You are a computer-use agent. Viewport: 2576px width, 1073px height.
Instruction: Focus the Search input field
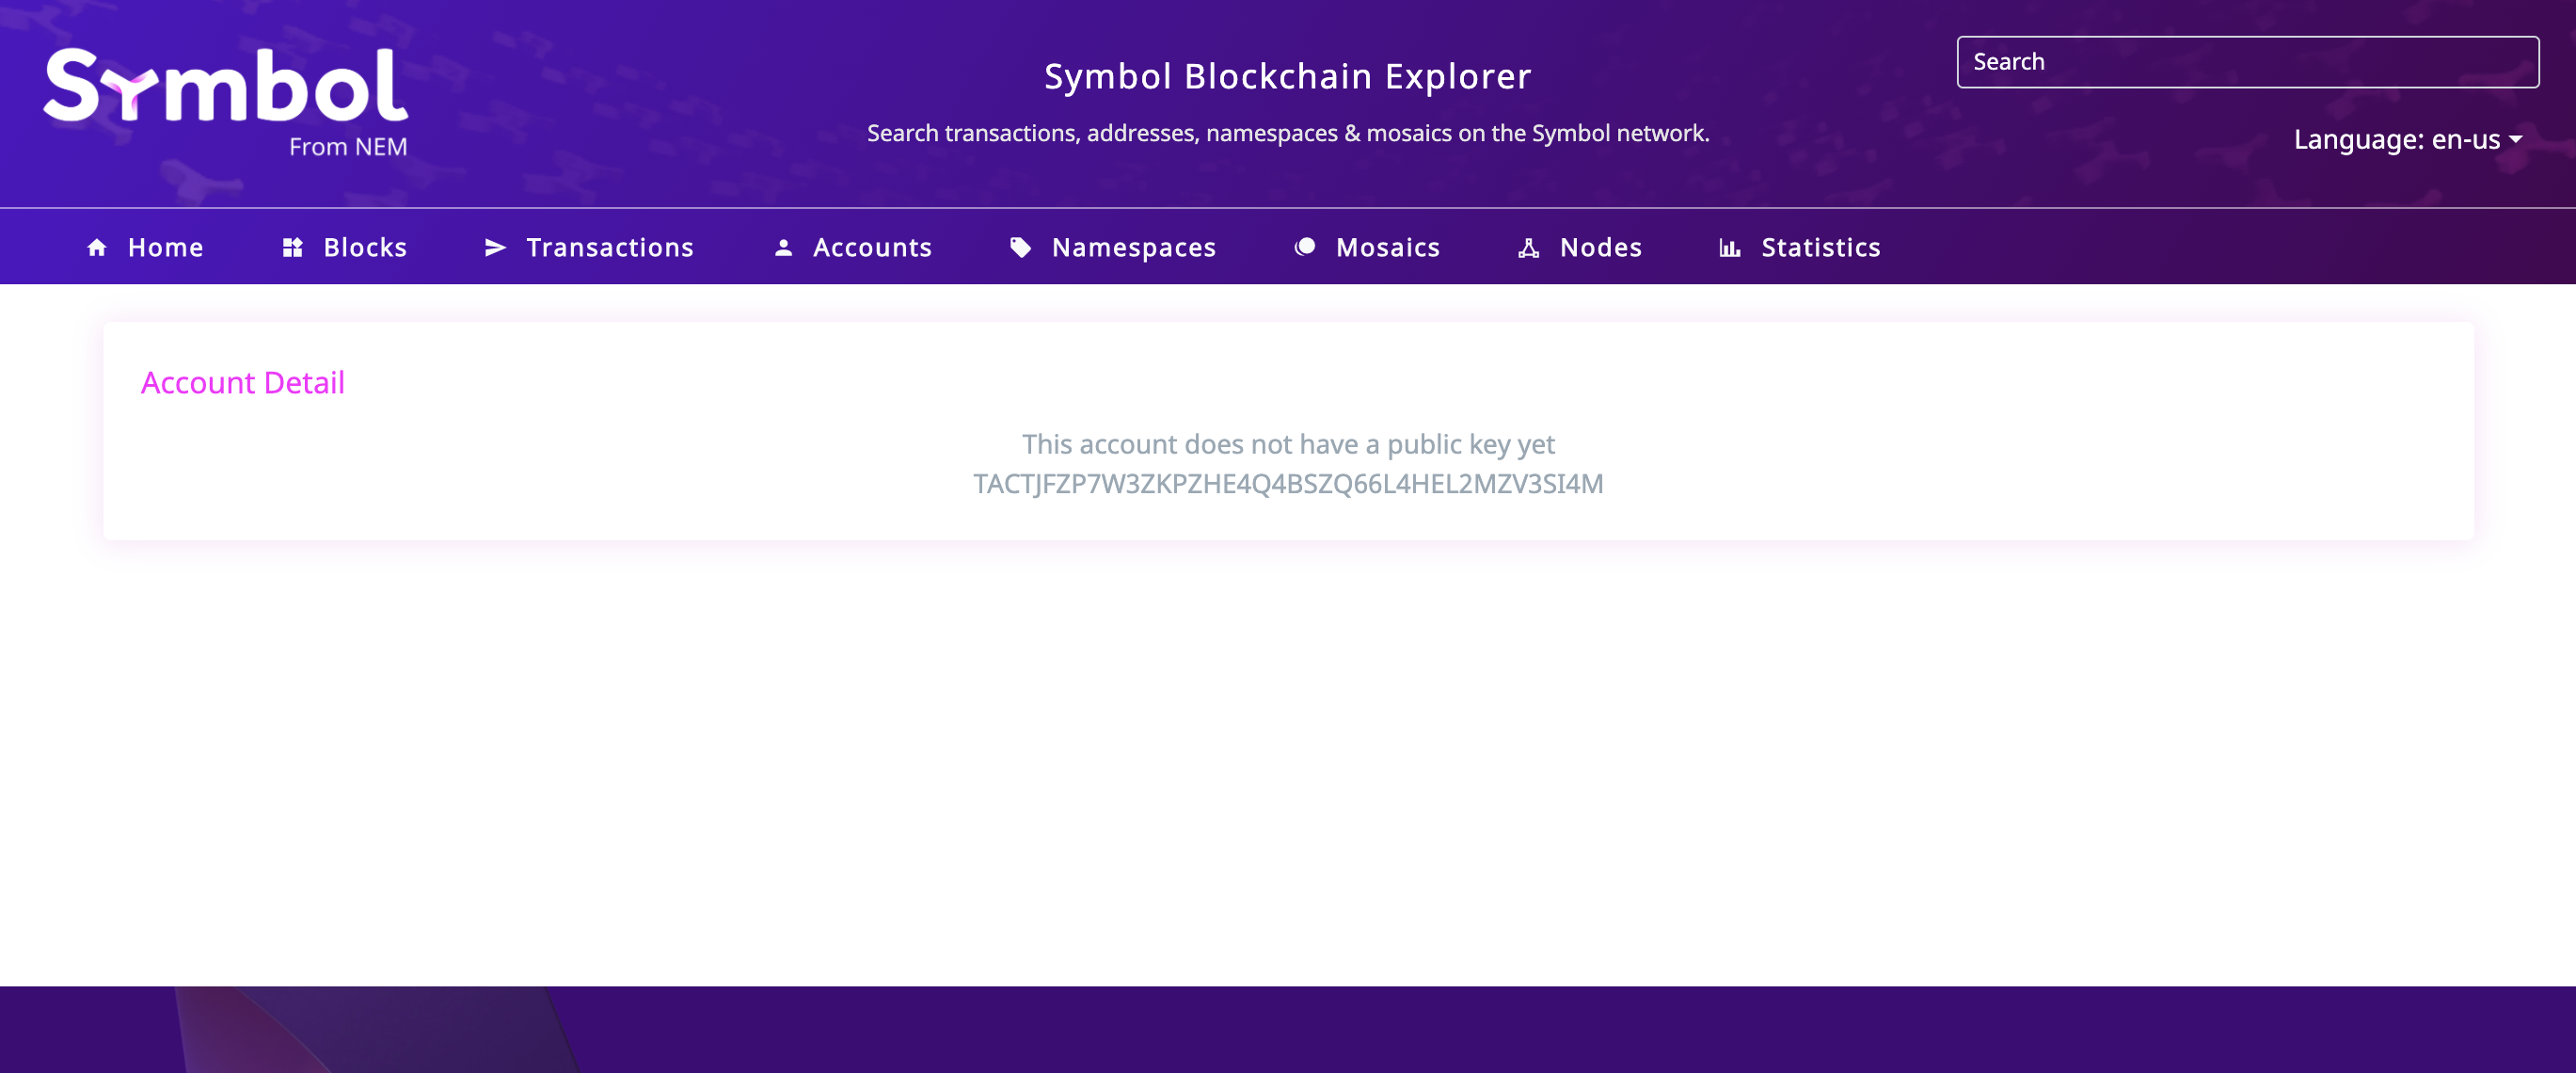pyautogui.click(x=2247, y=62)
